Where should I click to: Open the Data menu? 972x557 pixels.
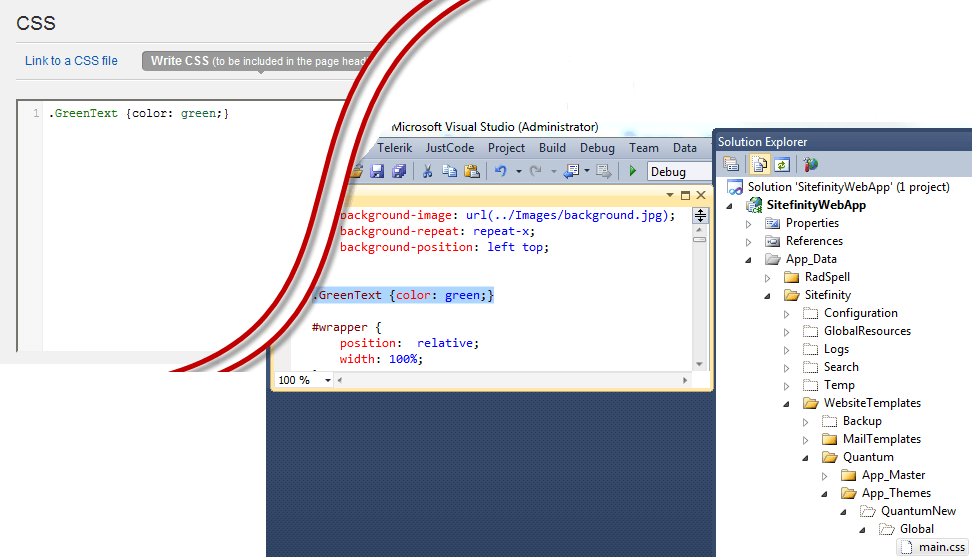pyautogui.click(x=684, y=148)
